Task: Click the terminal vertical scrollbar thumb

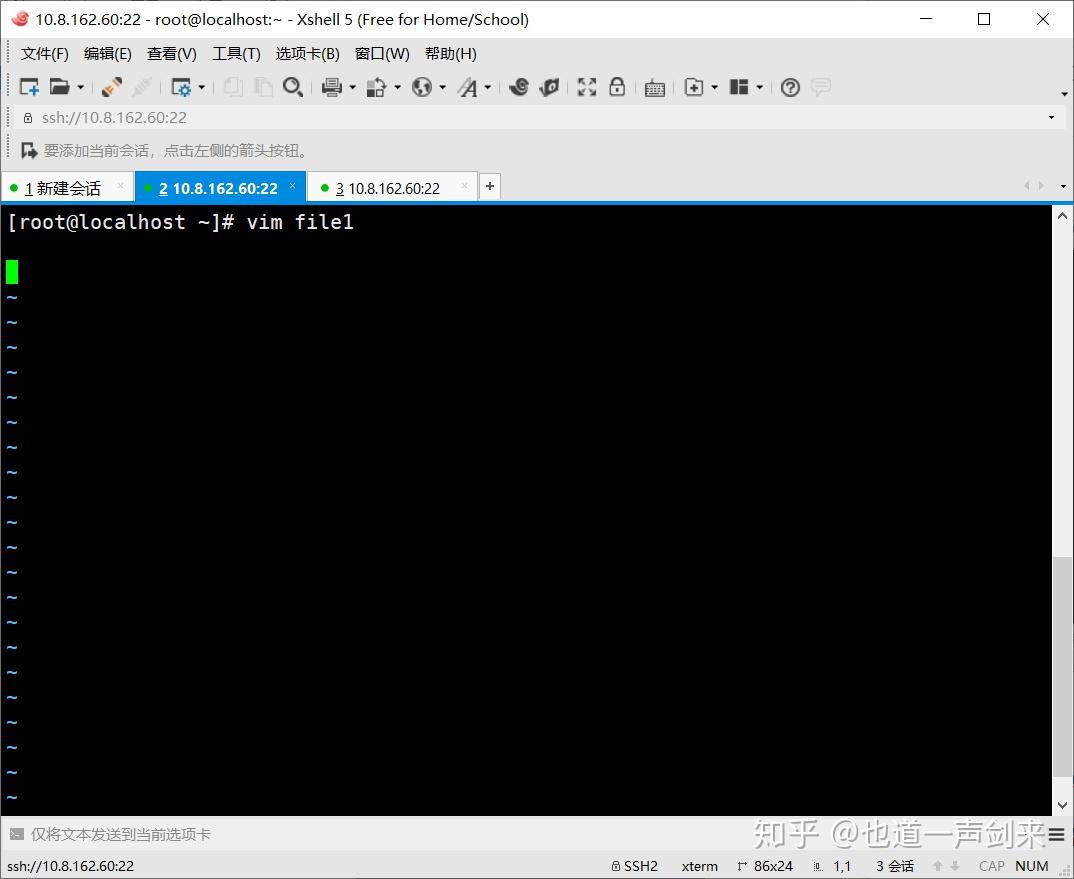Action: [x=1062, y=667]
